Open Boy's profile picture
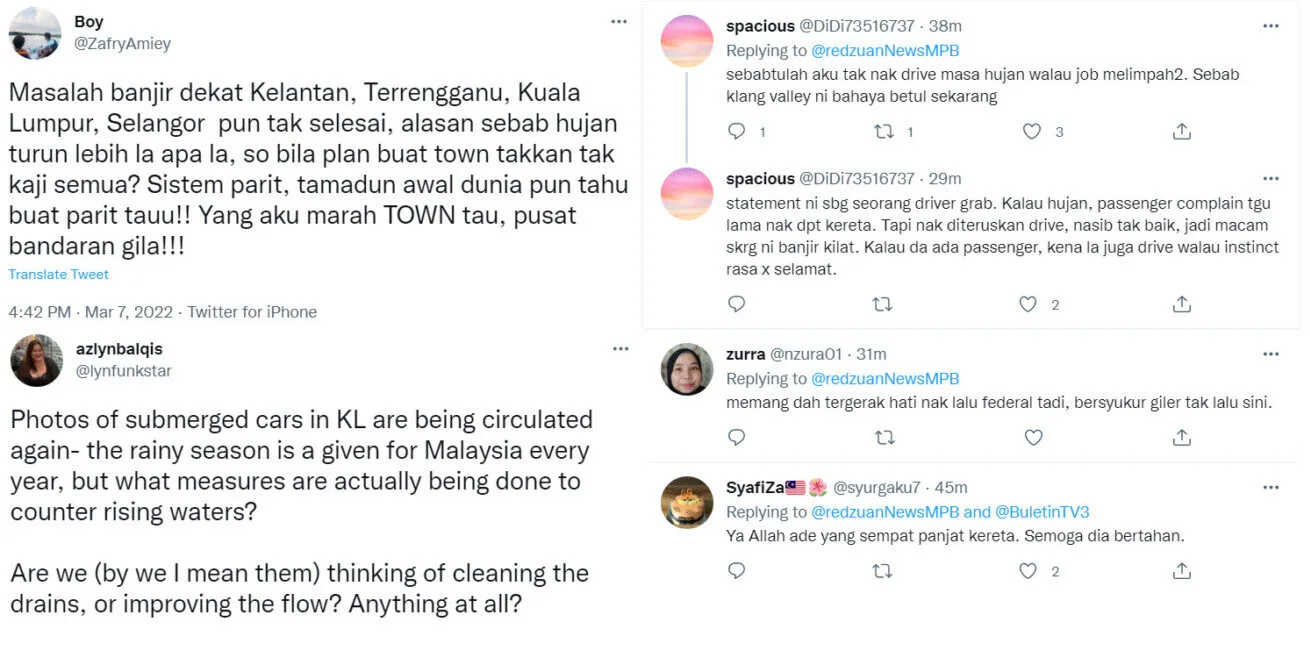Screen dimensions: 1310x648 point(35,33)
